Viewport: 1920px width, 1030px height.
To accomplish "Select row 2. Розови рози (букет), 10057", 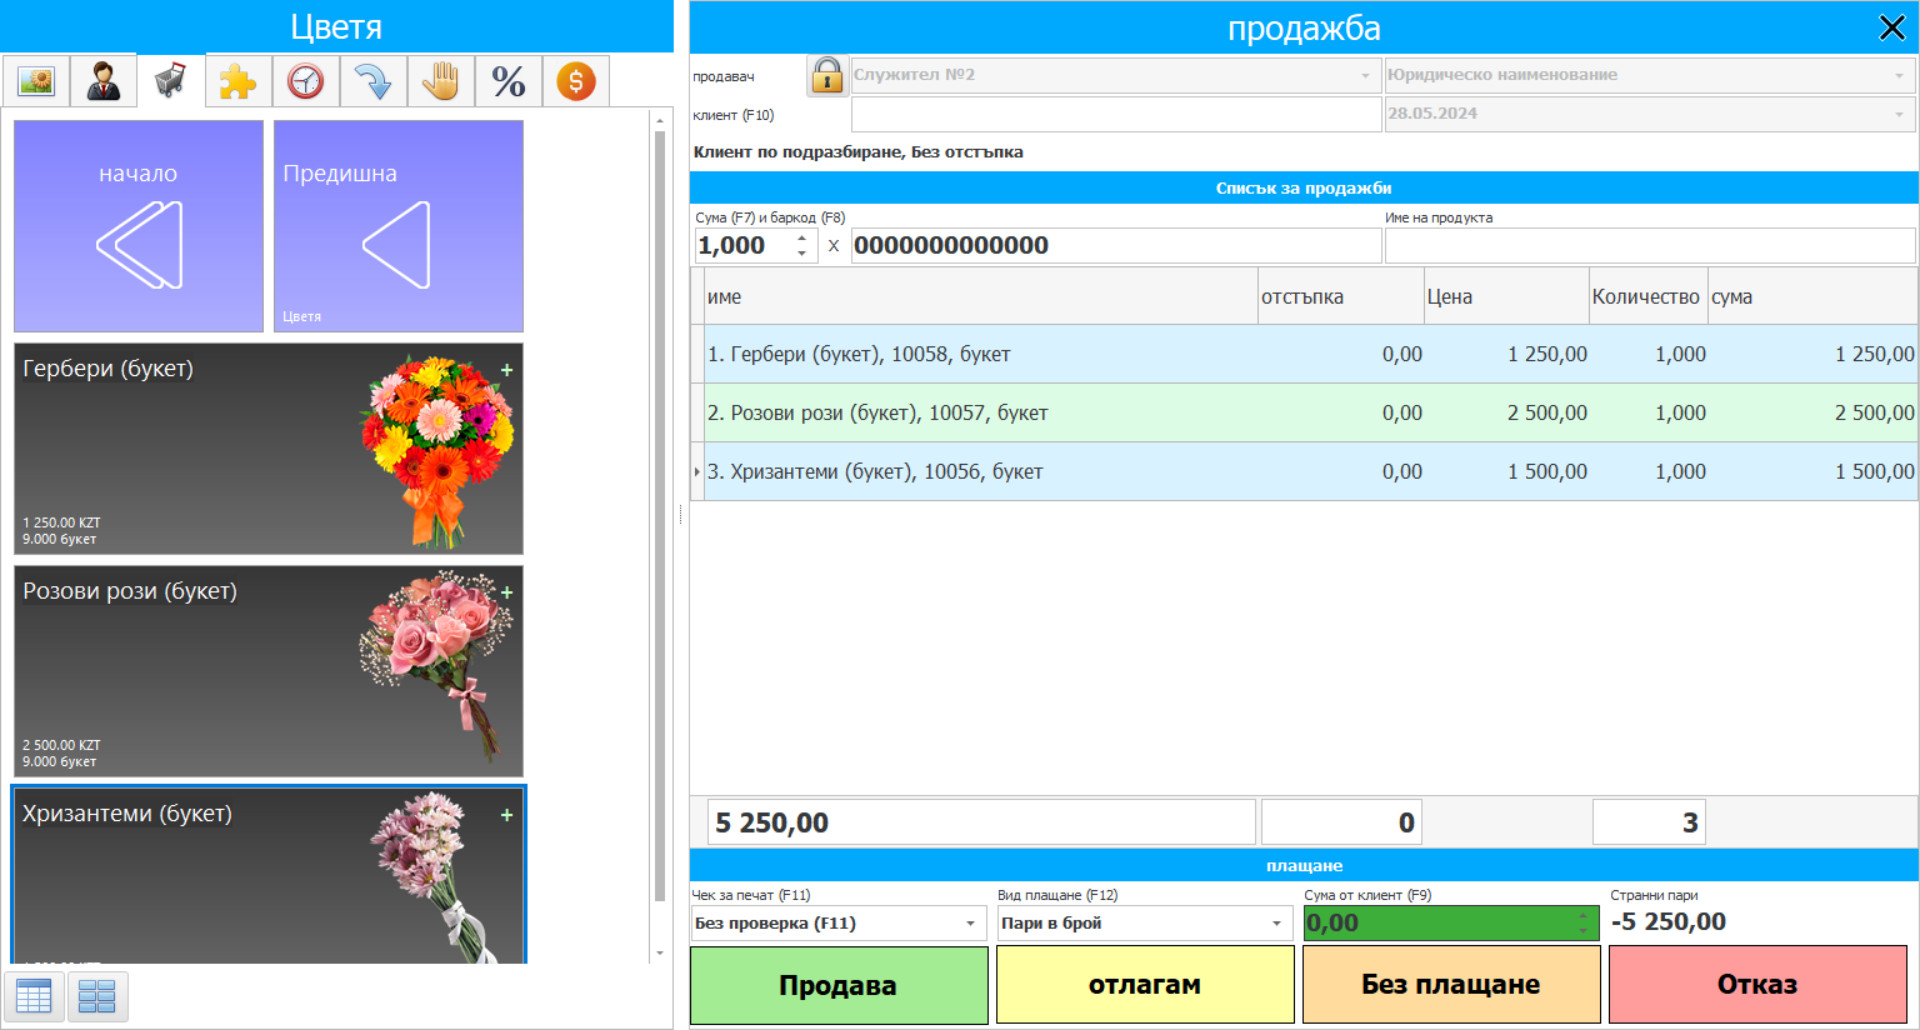I will click(x=1304, y=413).
